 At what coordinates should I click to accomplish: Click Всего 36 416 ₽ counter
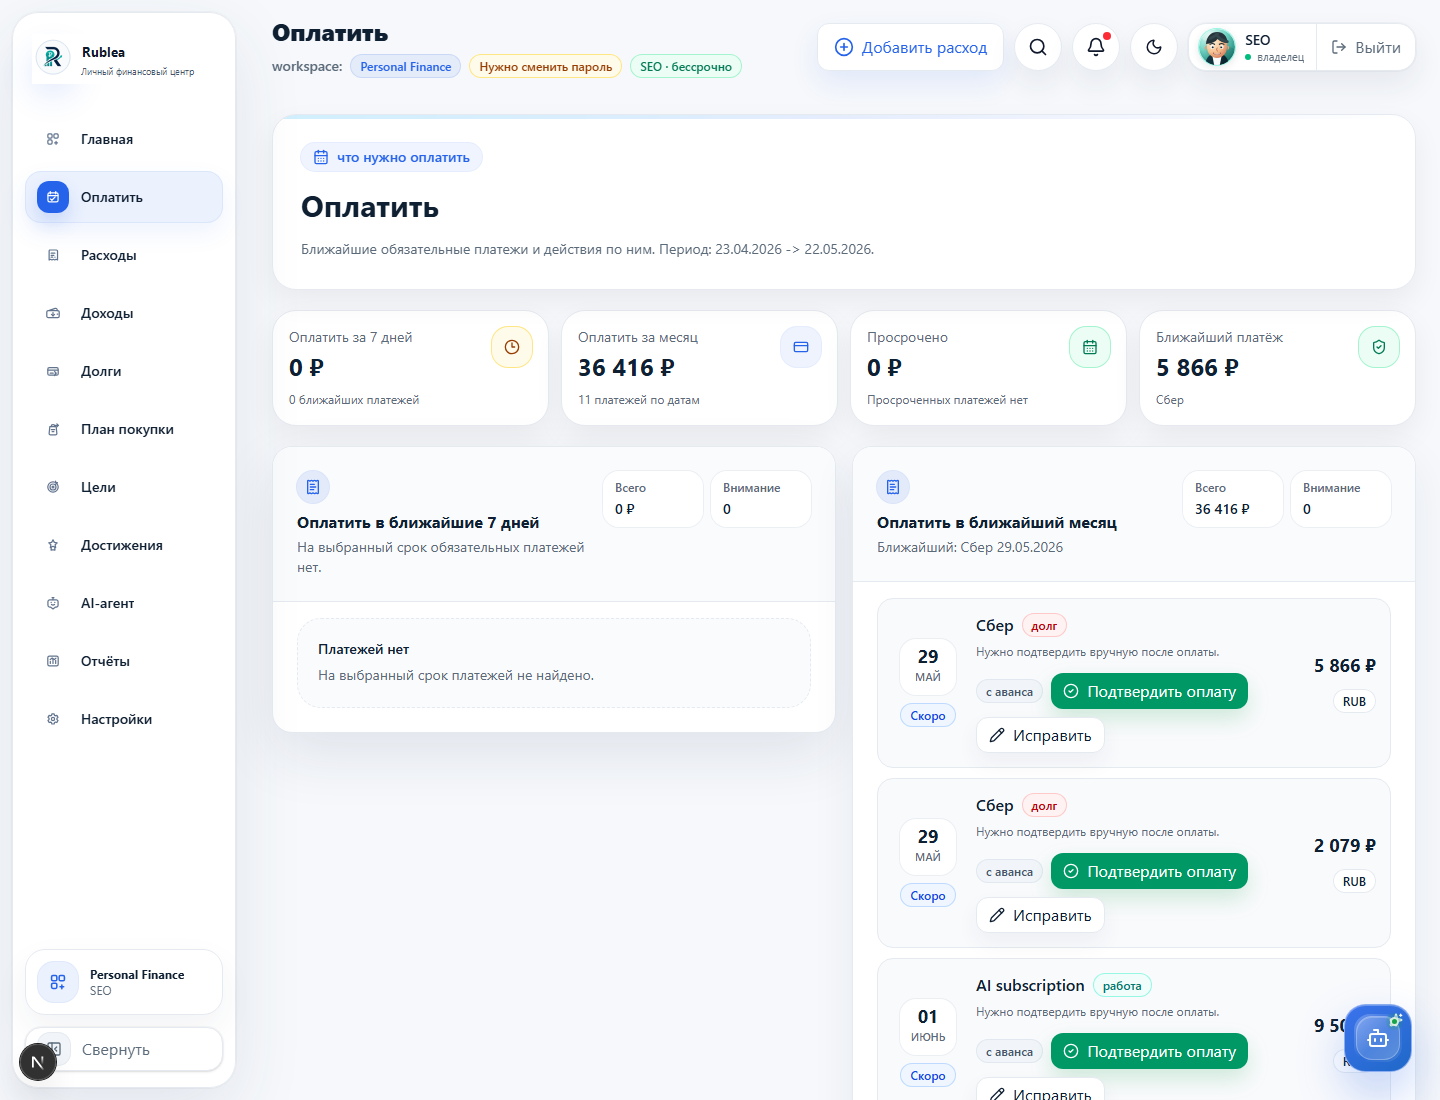[x=1233, y=499]
